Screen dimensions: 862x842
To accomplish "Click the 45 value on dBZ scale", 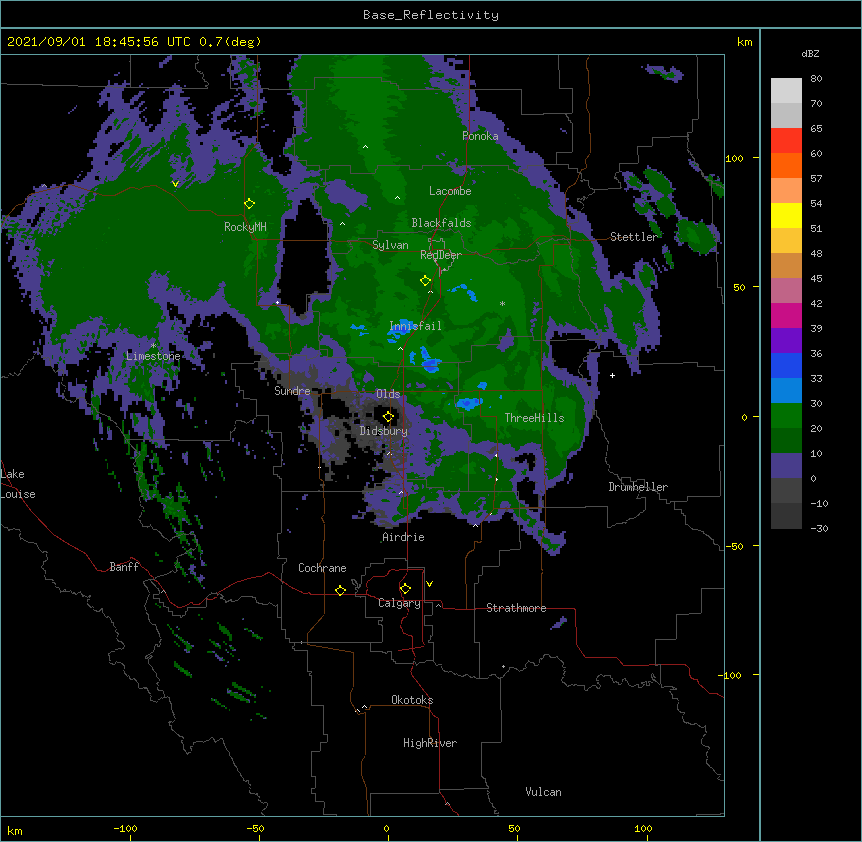I will 816,278.
